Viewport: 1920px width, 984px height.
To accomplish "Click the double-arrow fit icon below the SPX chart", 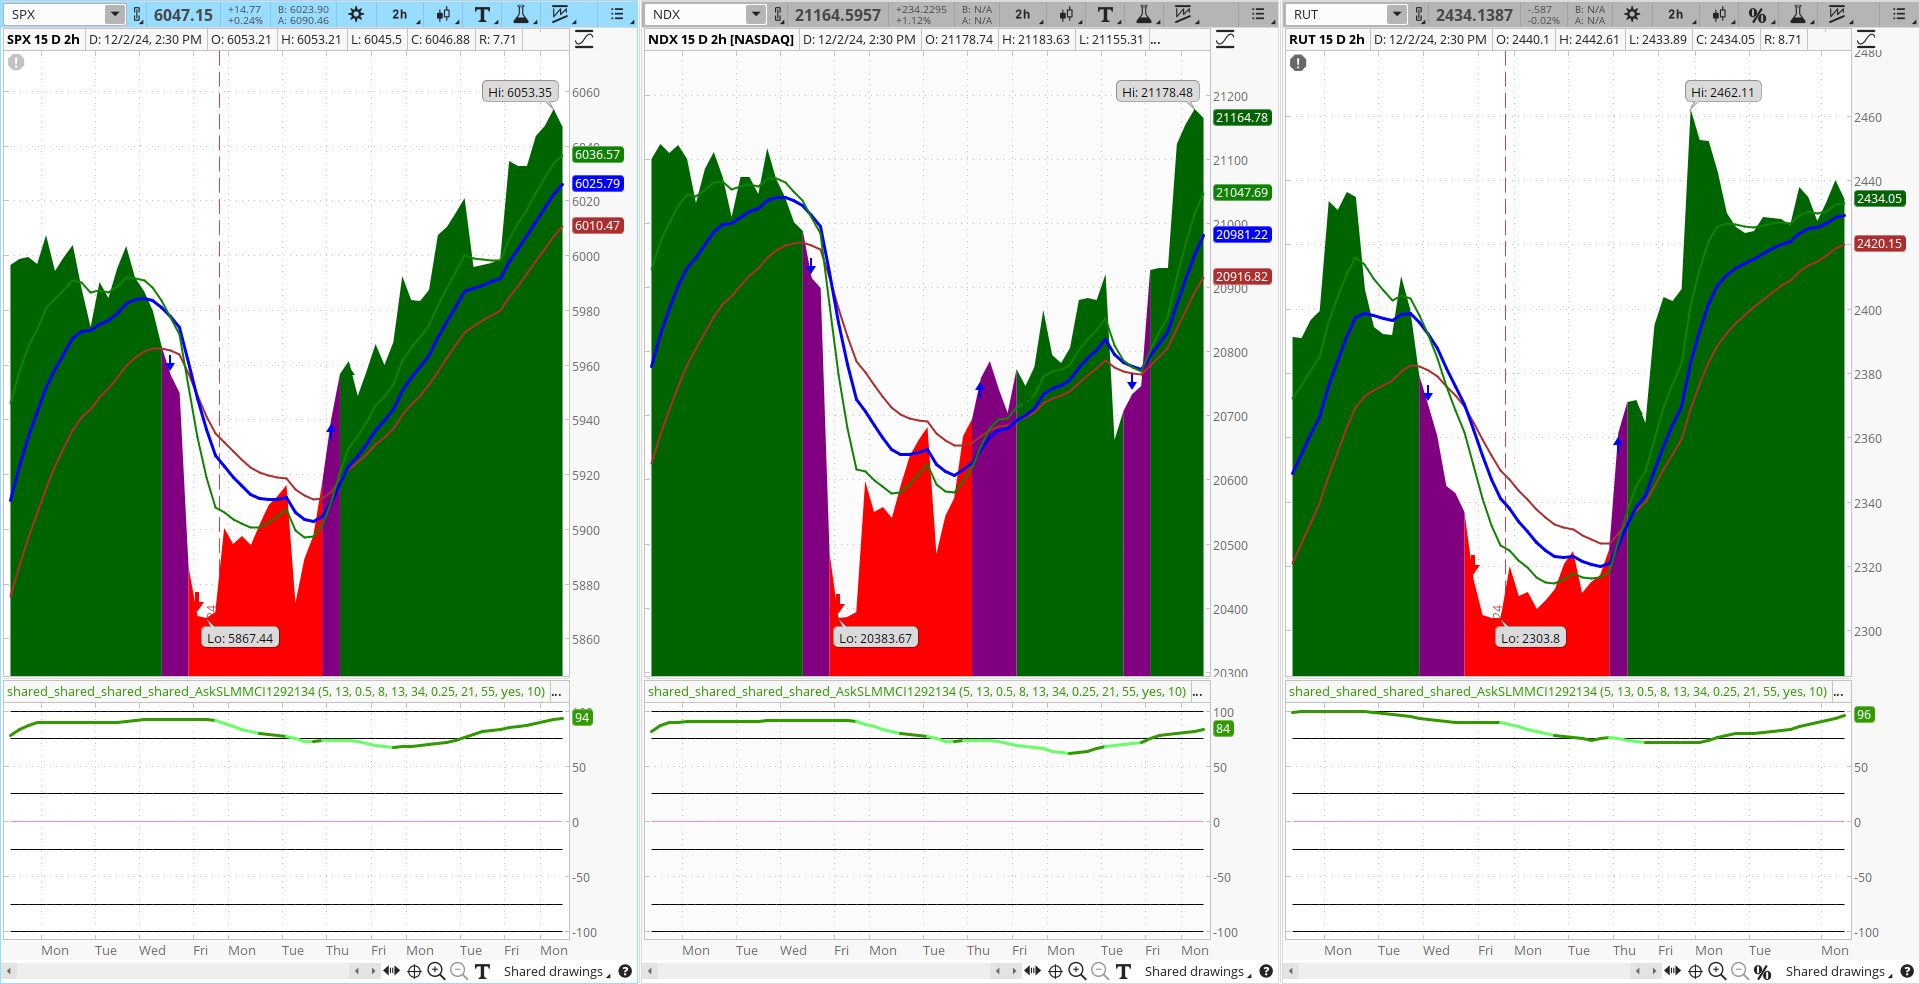I will pos(392,971).
